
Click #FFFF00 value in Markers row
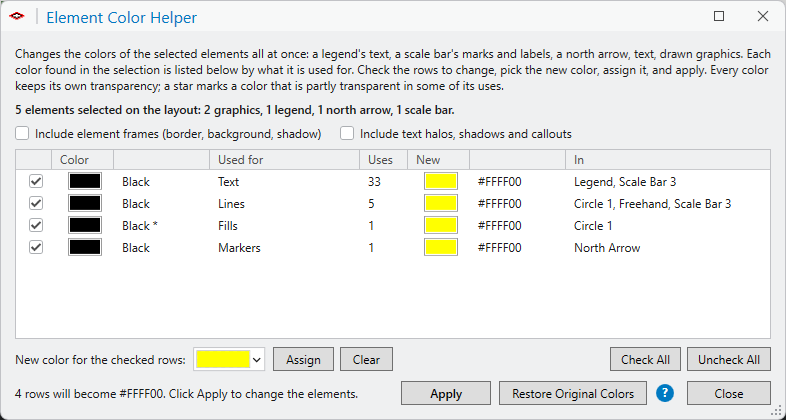(x=499, y=248)
